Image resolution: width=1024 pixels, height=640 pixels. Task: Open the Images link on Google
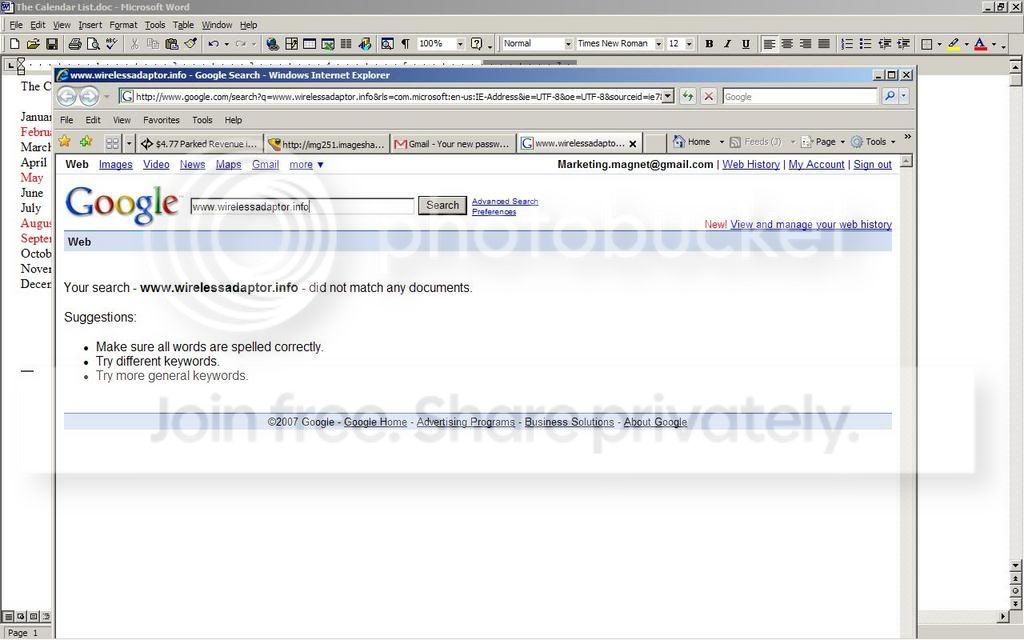(x=116, y=165)
